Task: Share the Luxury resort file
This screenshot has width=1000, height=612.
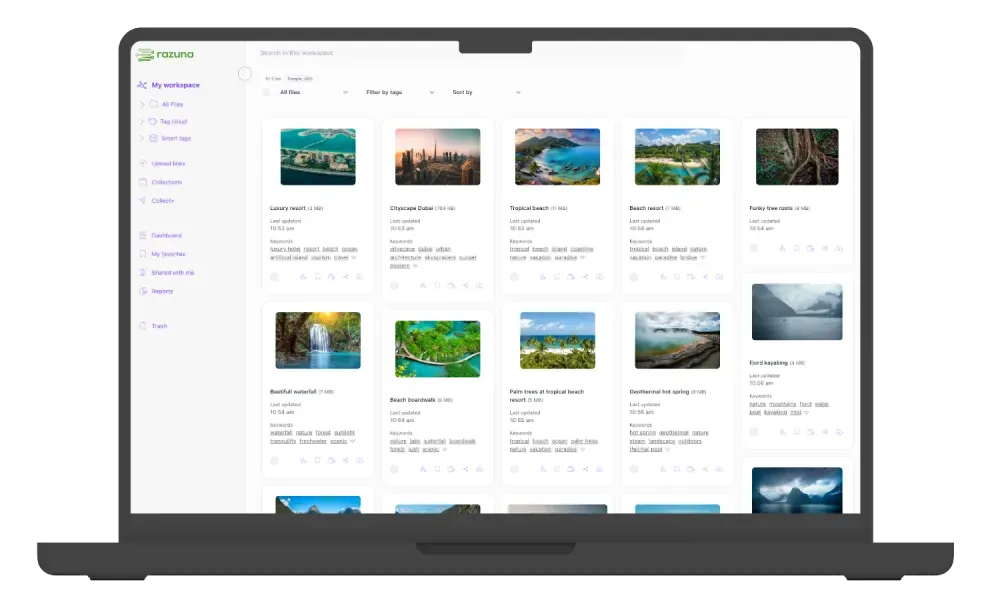Action: (x=345, y=277)
